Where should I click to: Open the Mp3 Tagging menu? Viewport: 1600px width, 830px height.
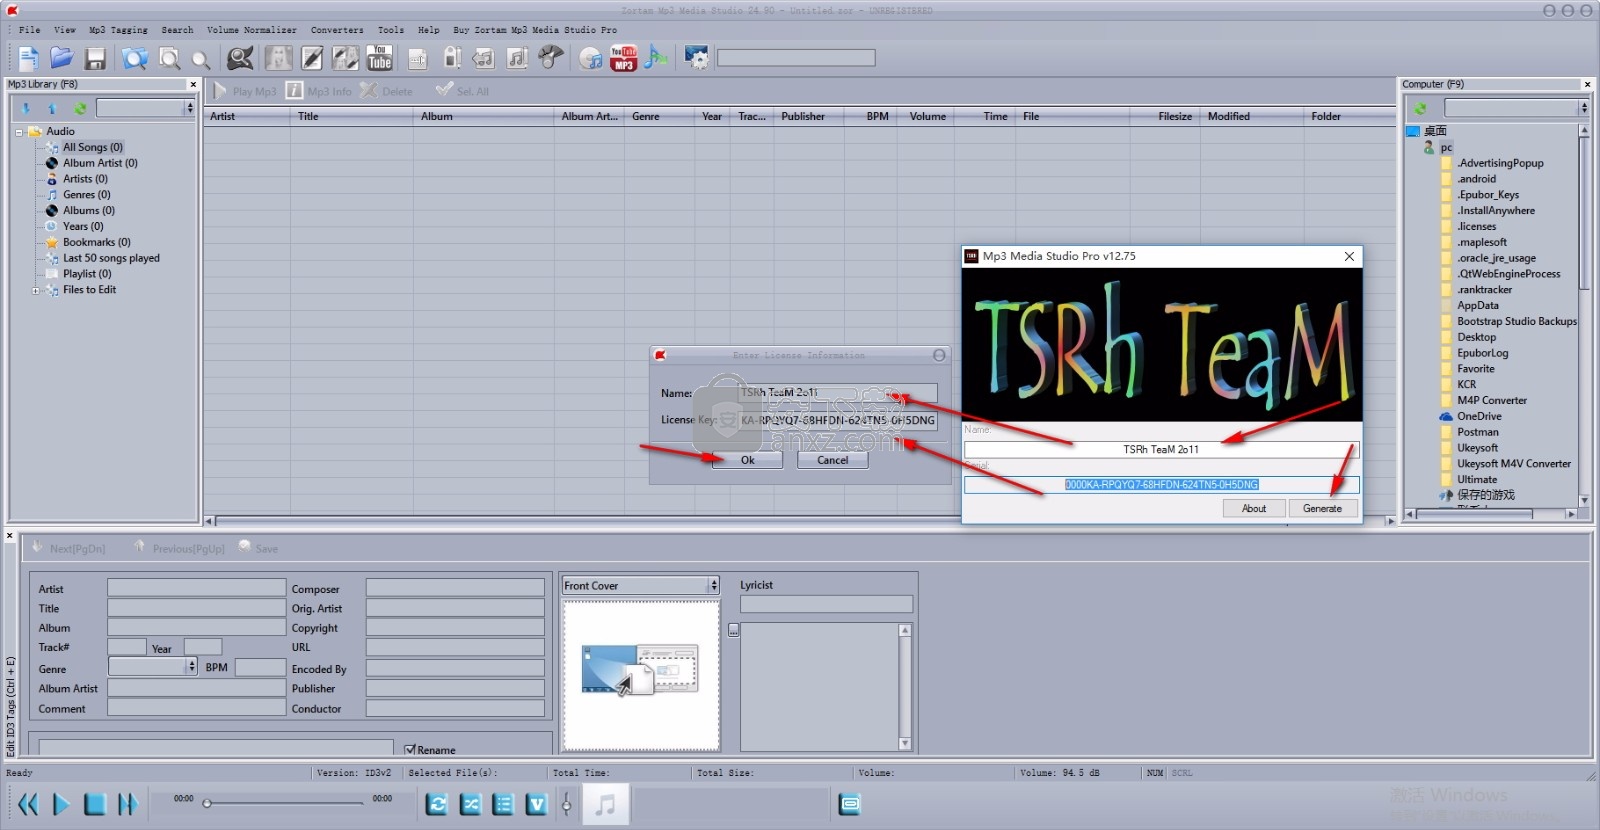pyautogui.click(x=118, y=30)
